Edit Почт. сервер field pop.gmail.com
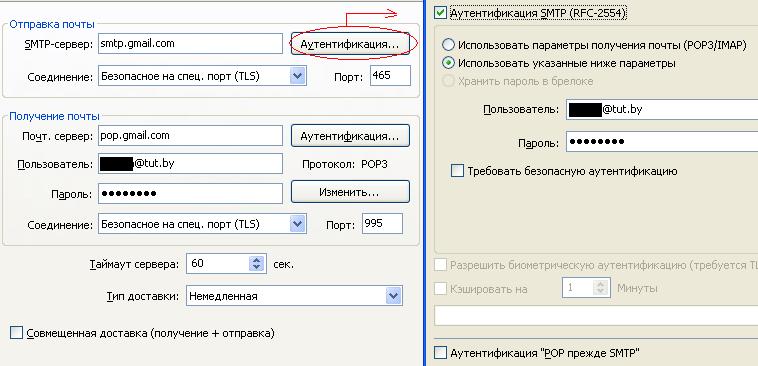The image size is (758, 366). (190, 135)
